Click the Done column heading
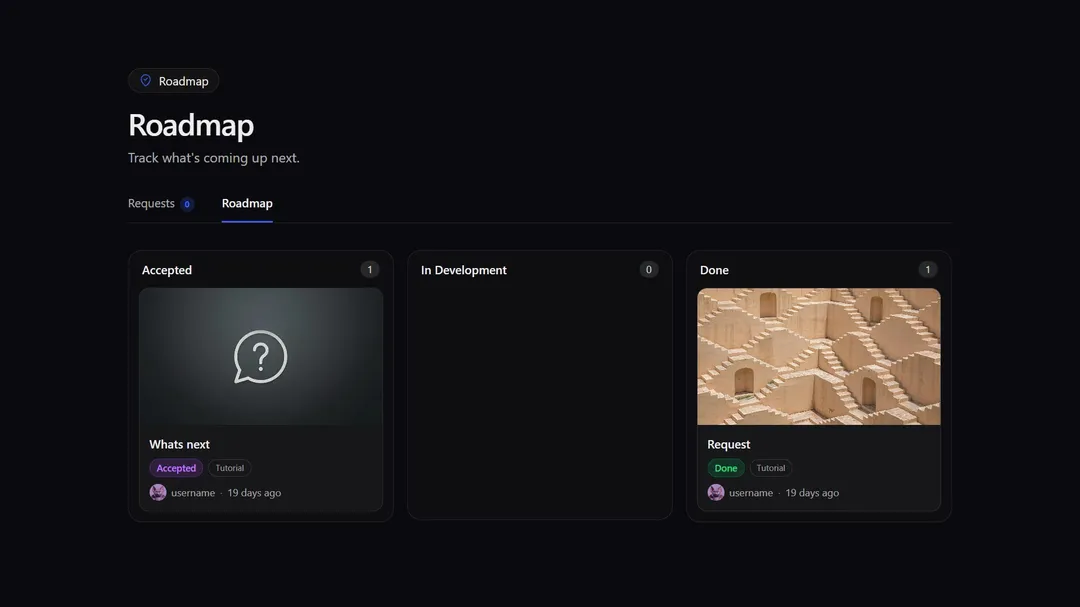The height and width of the screenshot is (607, 1080). pyautogui.click(x=714, y=270)
